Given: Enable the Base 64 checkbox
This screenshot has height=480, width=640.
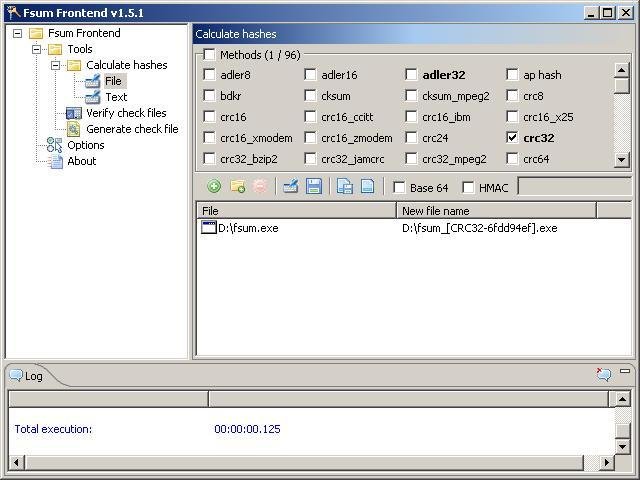Looking at the screenshot, I should point(399,188).
